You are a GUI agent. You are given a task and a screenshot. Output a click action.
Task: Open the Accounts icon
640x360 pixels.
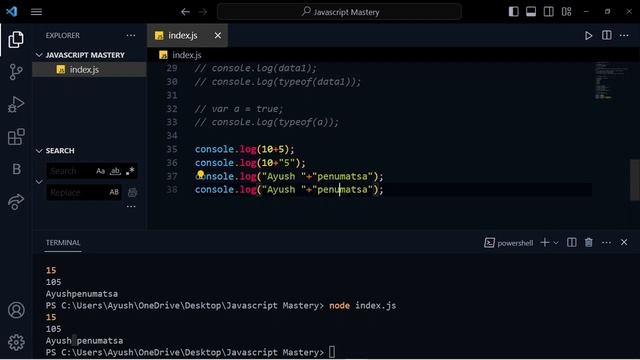tap(16, 310)
